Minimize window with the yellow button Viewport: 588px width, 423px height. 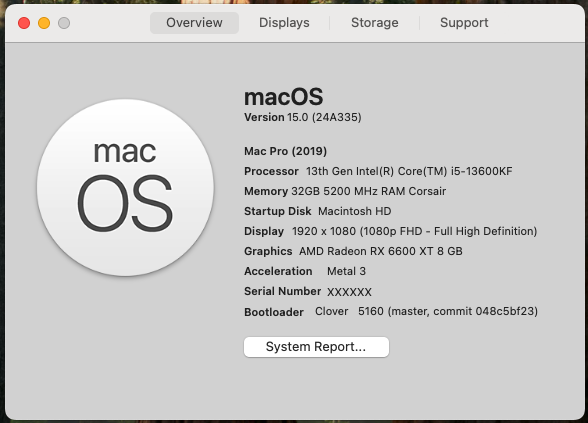coord(44,23)
